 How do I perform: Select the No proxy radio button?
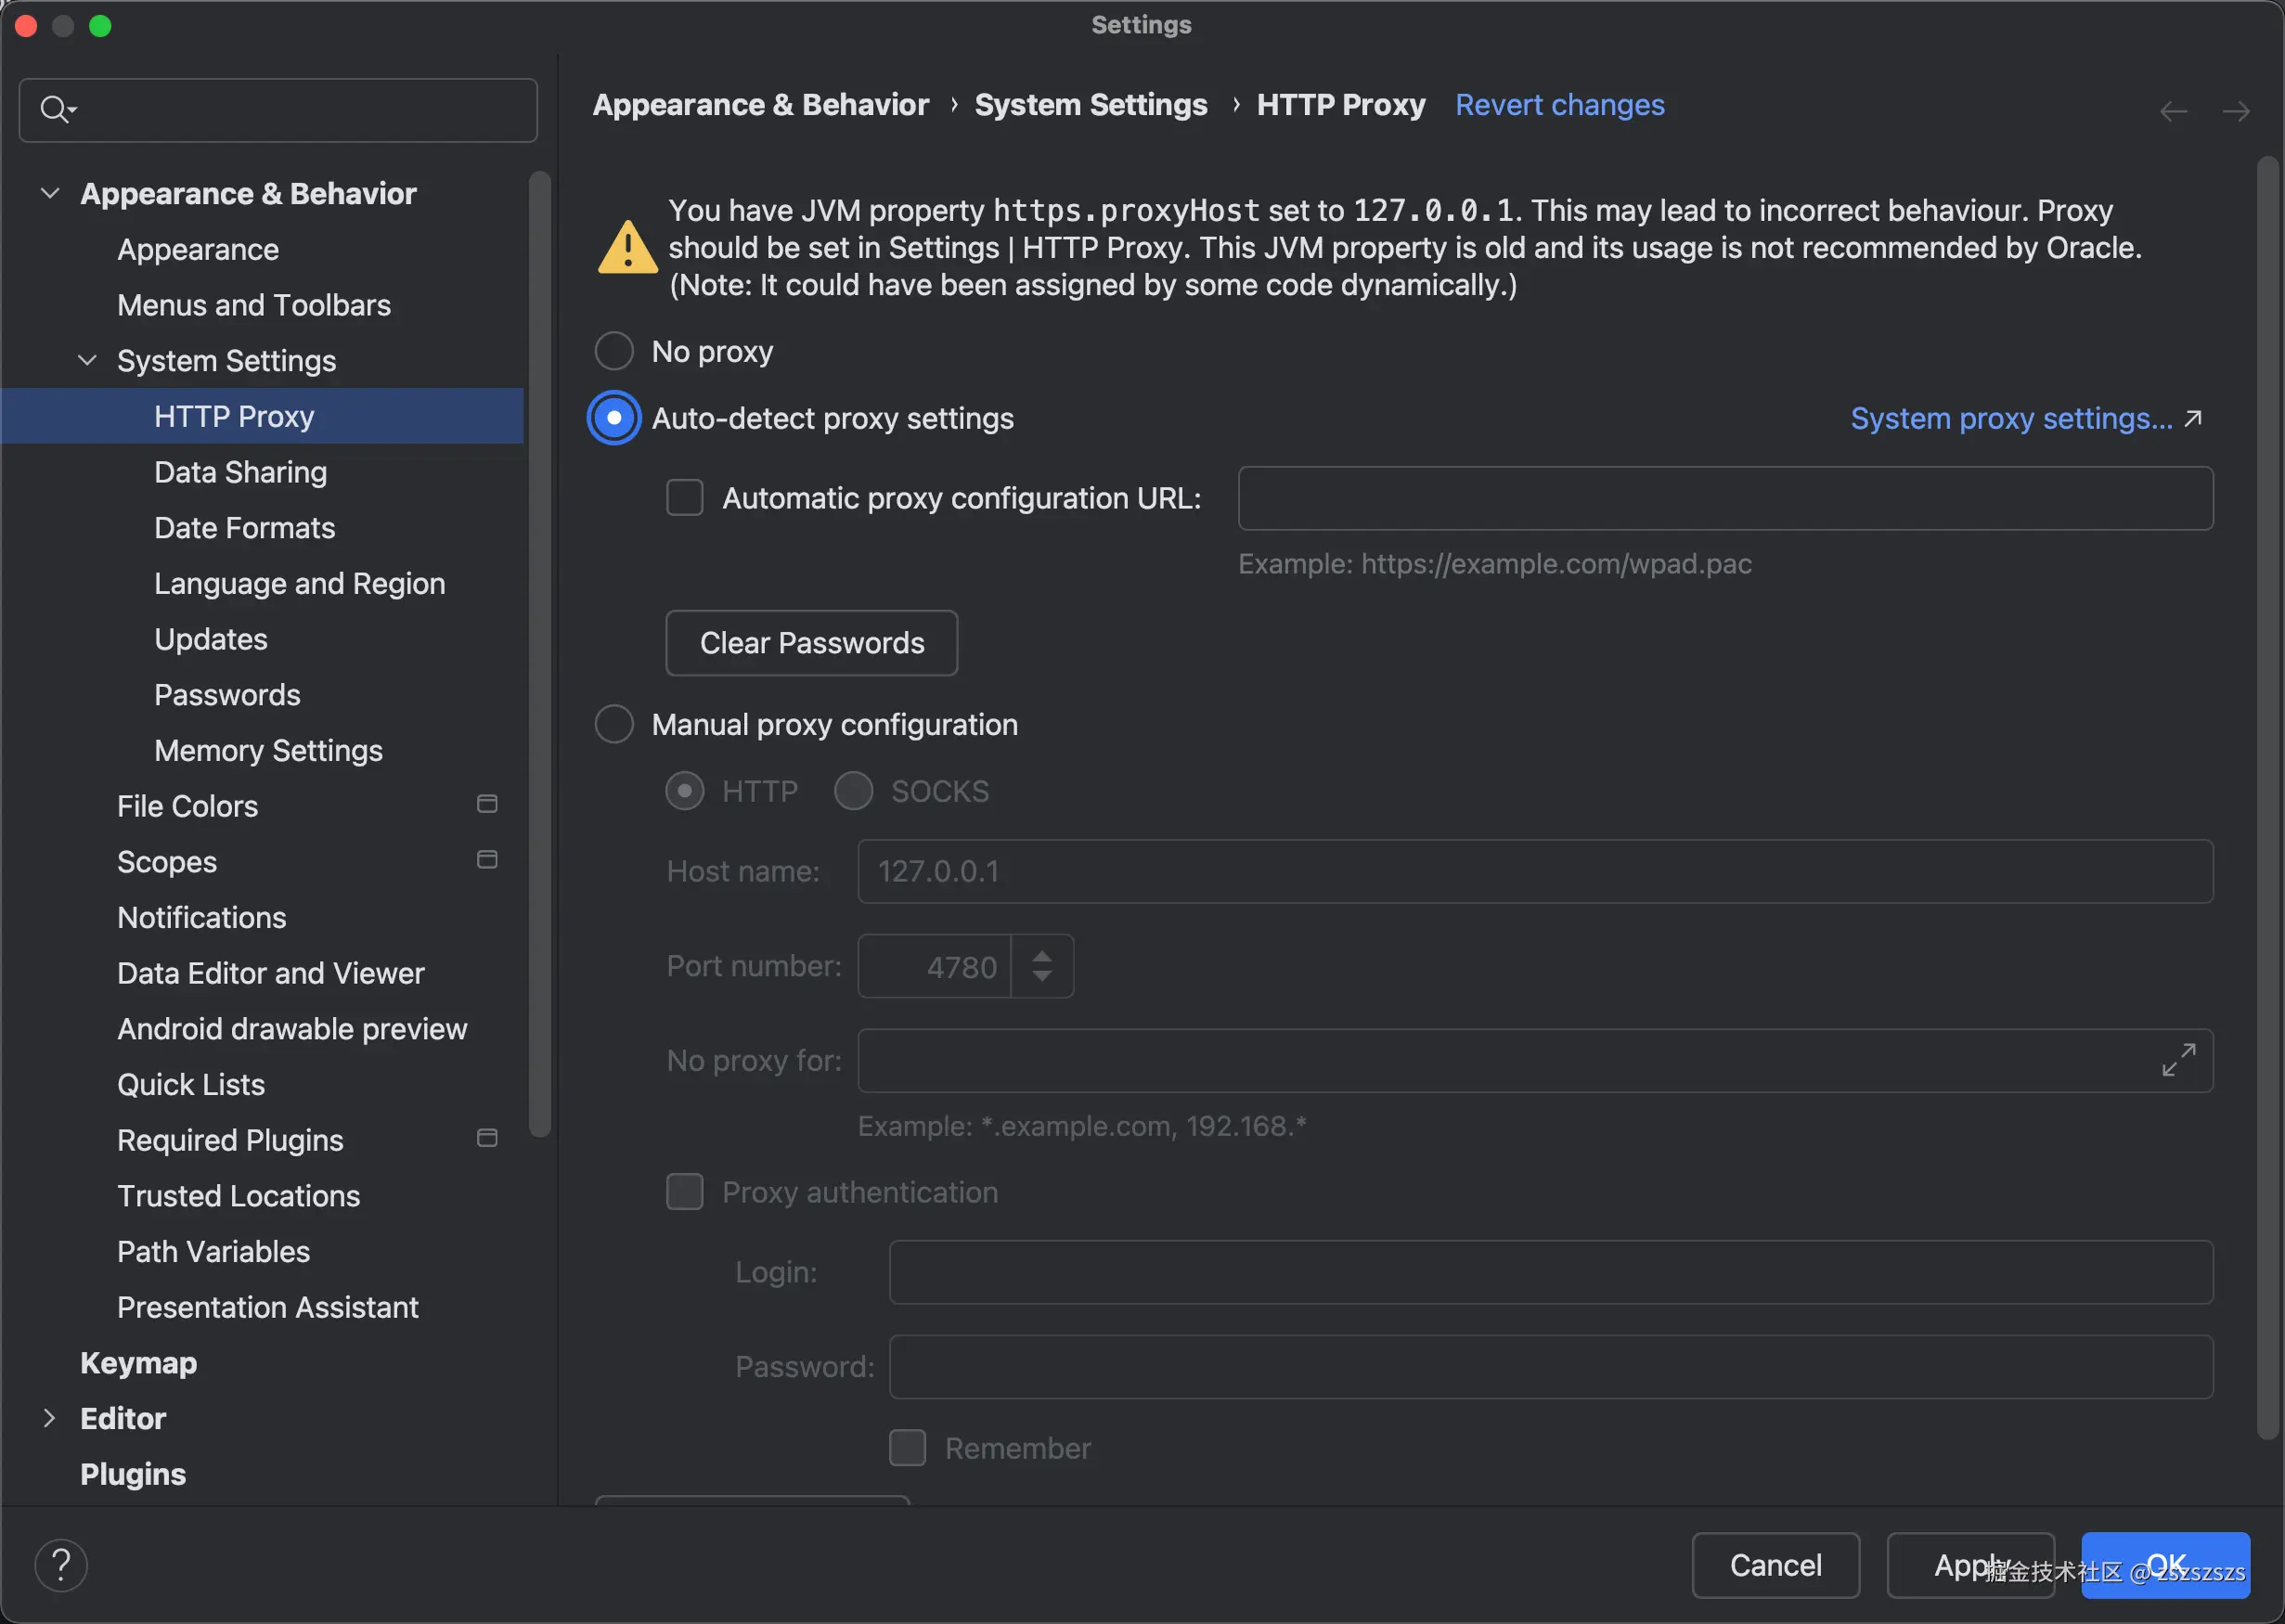point(614,351)
